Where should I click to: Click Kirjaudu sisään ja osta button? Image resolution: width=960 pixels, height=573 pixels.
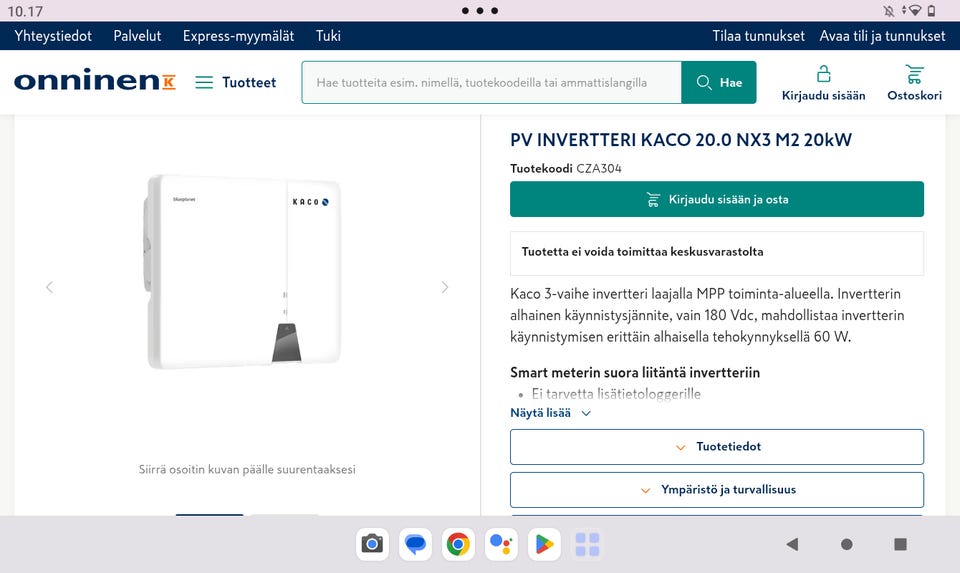pos(716,199)
